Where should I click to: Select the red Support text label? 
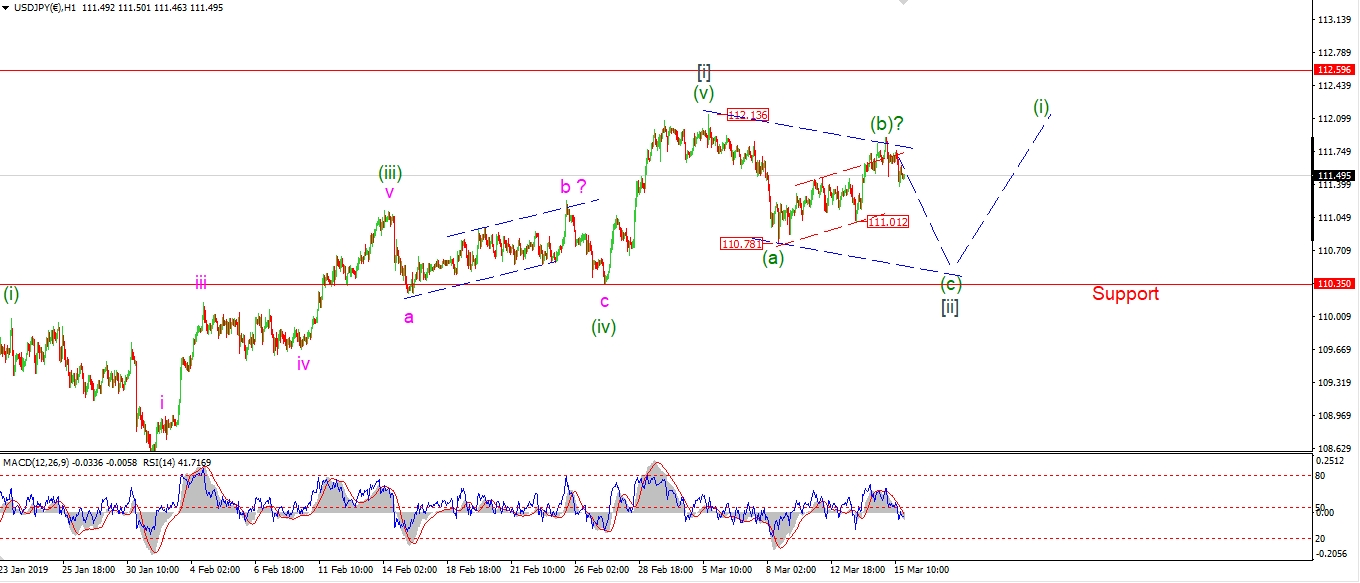[1125, 294]
